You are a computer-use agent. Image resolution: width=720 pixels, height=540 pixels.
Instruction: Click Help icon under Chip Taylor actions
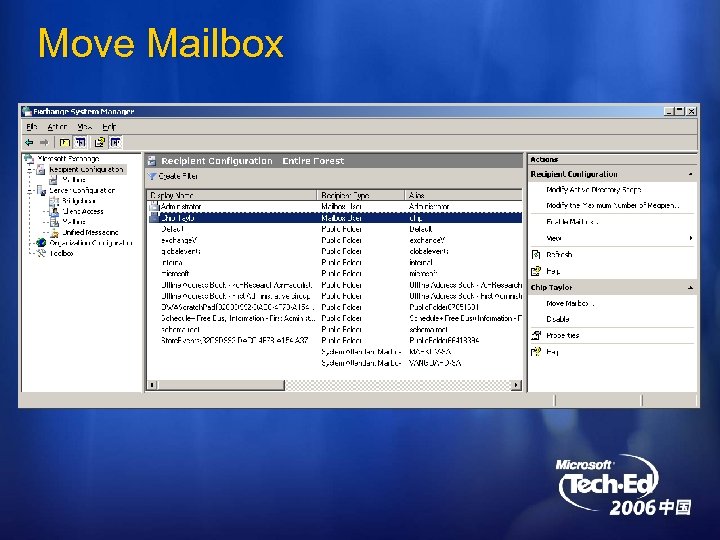(x=536, y=352)
